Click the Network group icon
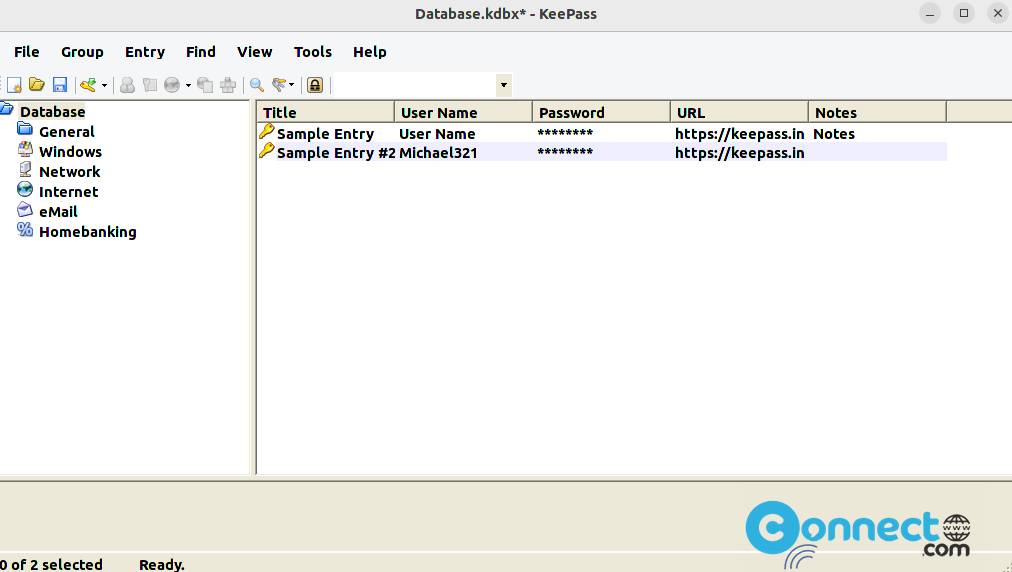 [x=25, y=169]
